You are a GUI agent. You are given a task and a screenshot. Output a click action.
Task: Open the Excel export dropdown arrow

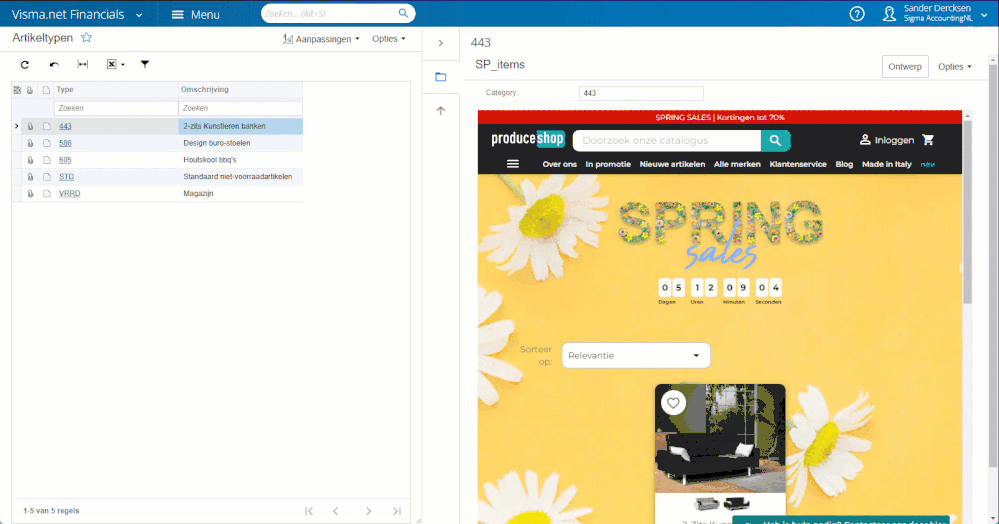(x=123, y=65)
